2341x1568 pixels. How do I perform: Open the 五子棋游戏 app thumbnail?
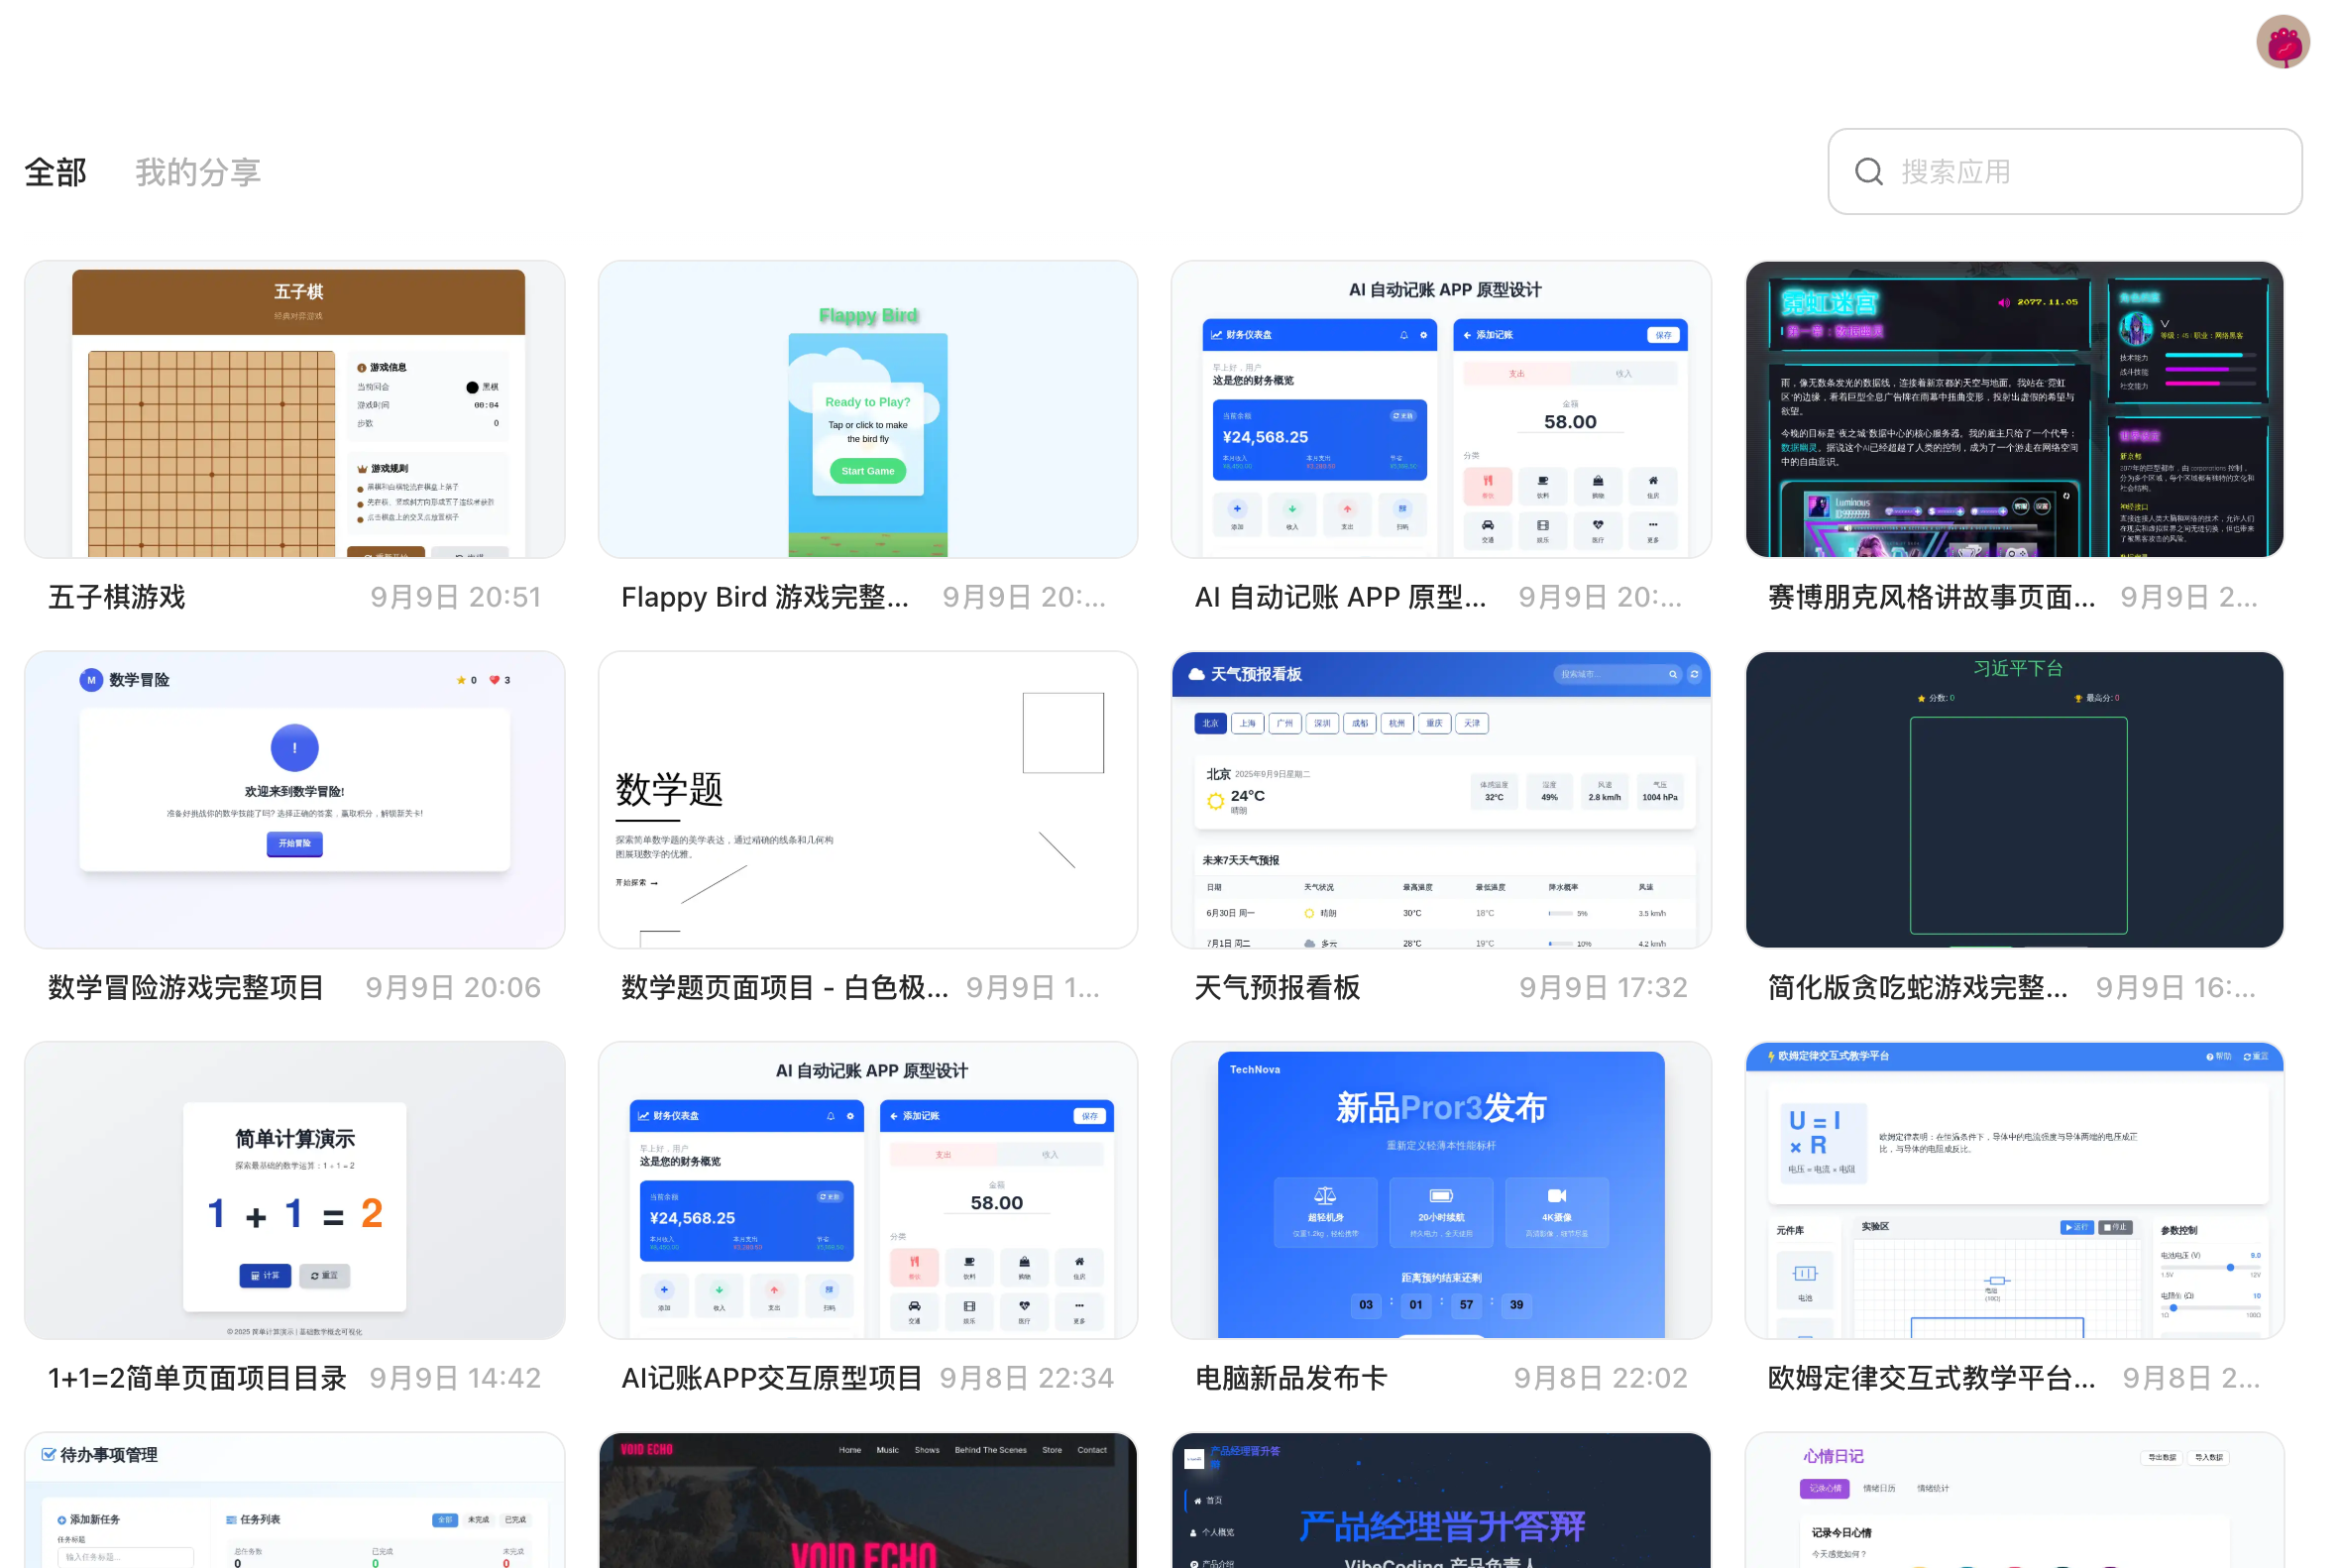coord(295,410)
